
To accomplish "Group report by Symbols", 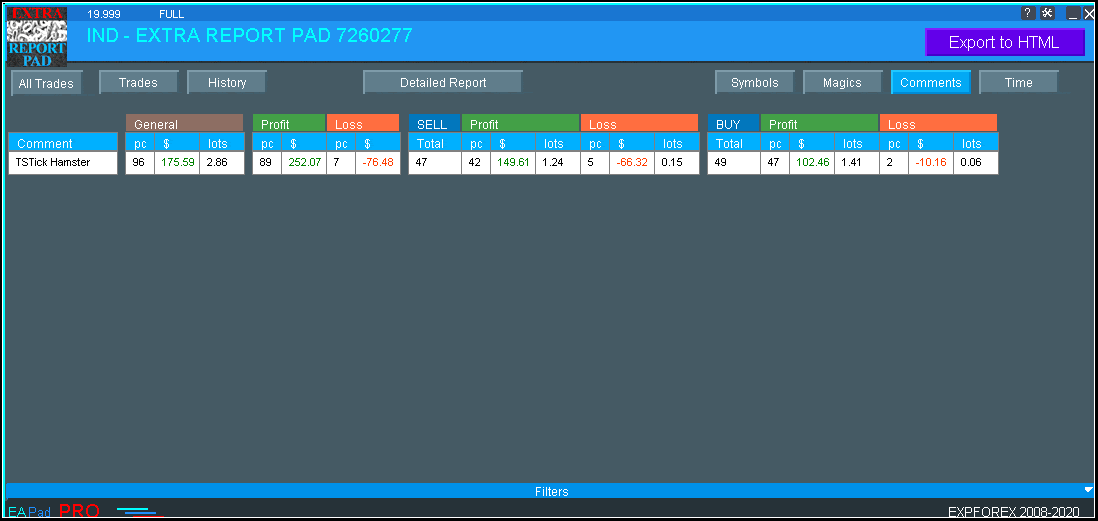I will coord(754,83).
